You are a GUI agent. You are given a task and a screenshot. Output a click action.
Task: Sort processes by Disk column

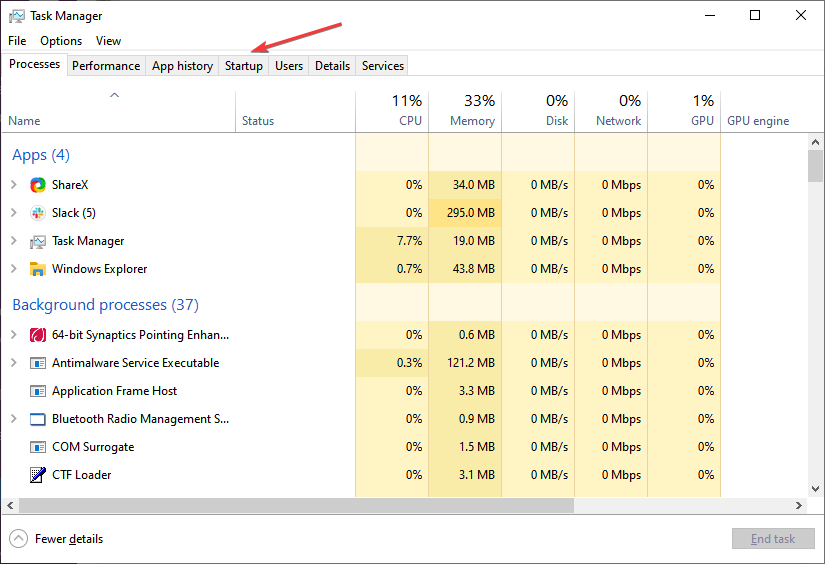click(x=538, y=111)
